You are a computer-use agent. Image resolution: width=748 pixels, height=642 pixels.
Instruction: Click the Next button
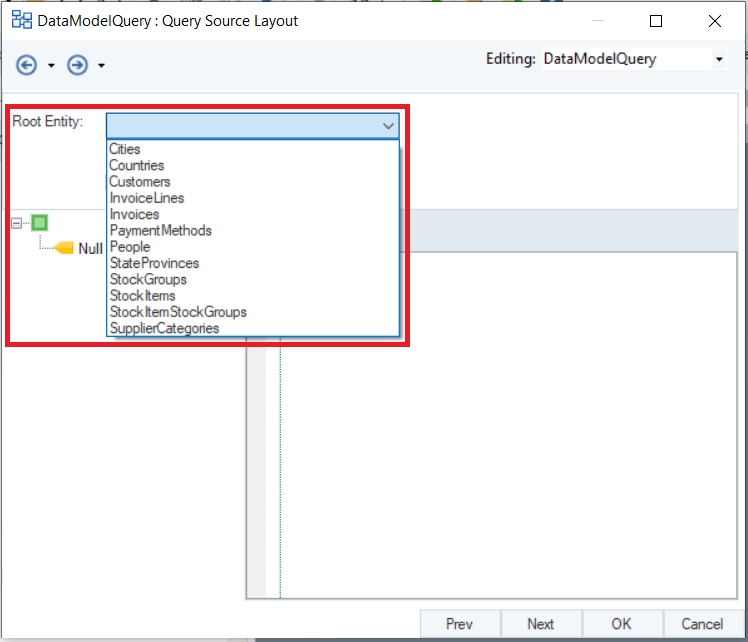[x=541, y=624]
